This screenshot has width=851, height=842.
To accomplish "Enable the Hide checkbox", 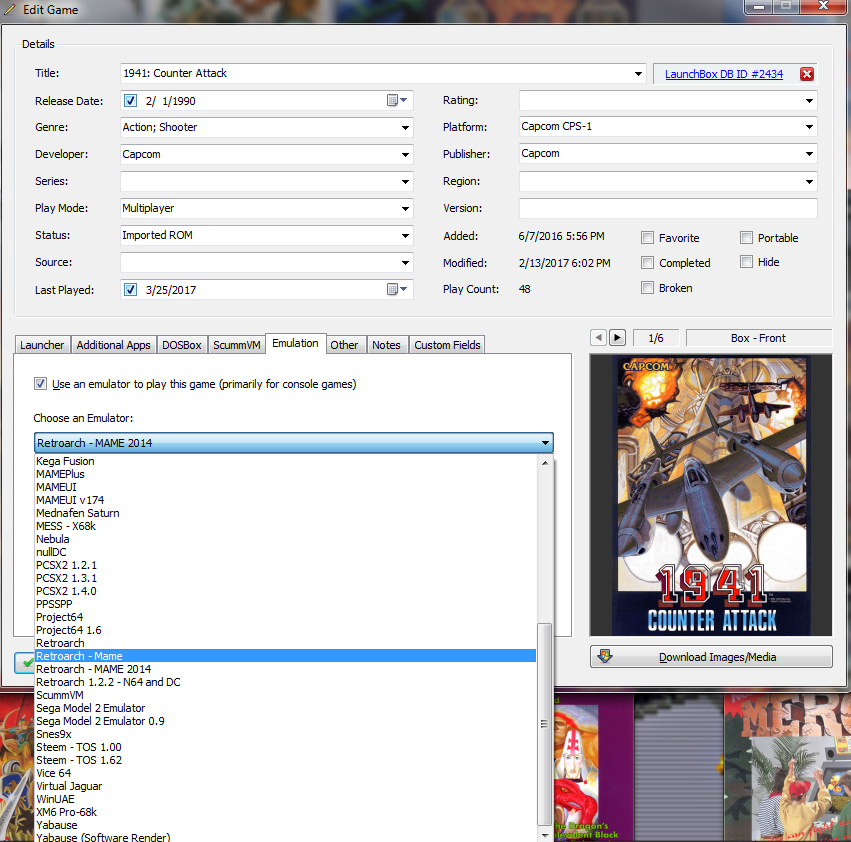I will 746,262.
